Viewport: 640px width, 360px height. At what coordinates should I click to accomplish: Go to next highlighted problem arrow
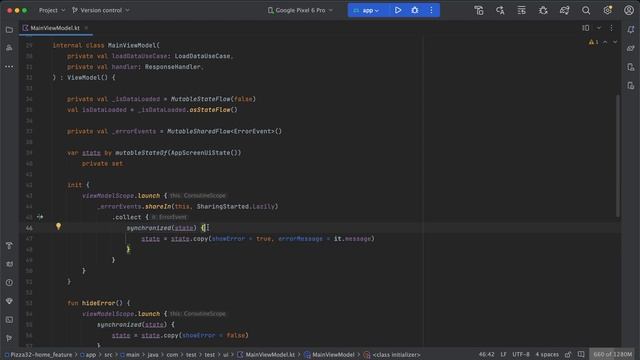[x=615, y=42]
